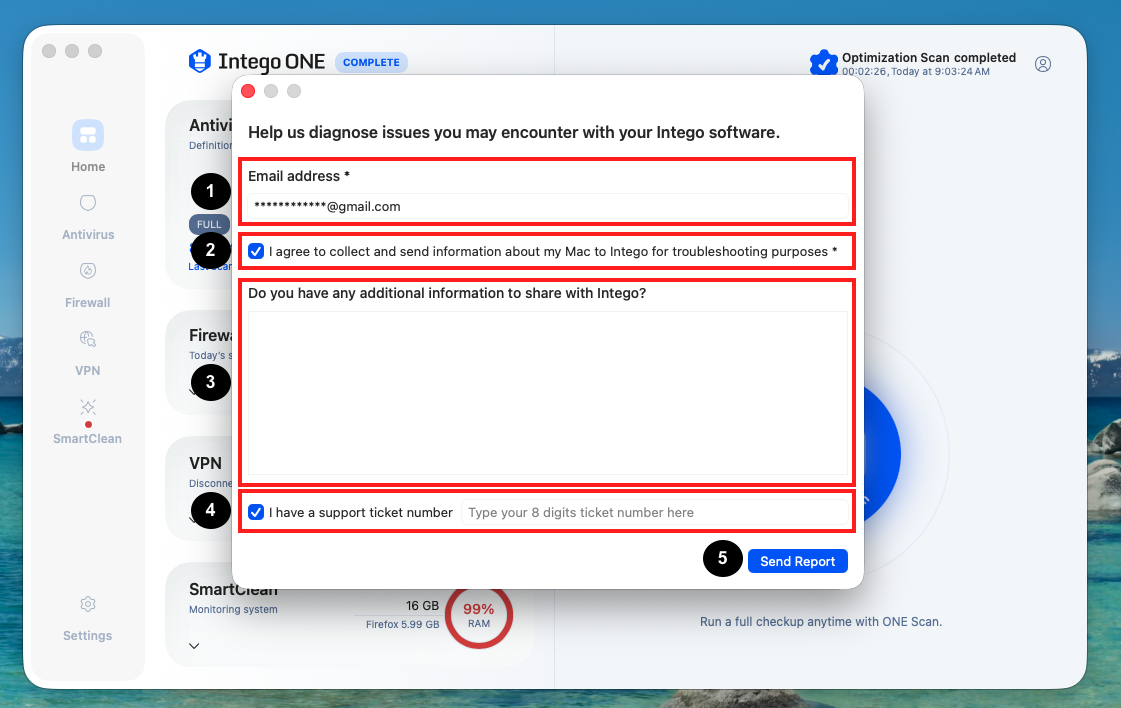Image resolution: width=1121 pixels, height=708 pixels.
Task: Open the SmartClean sparkle icon
Action: [88, 407]
